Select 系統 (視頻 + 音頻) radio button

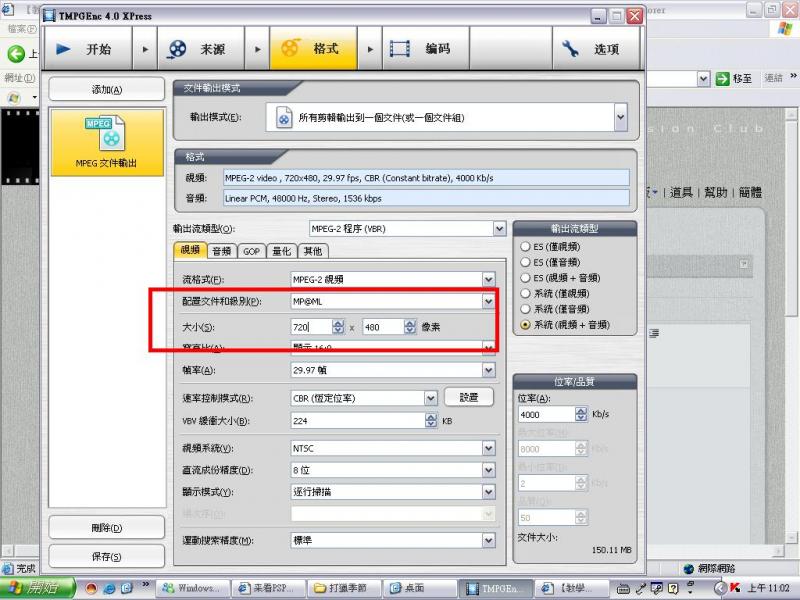[x=525, y=324]
